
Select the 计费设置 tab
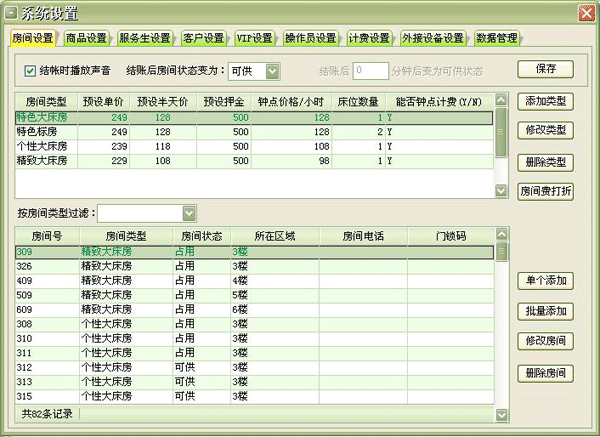[370, 38]
